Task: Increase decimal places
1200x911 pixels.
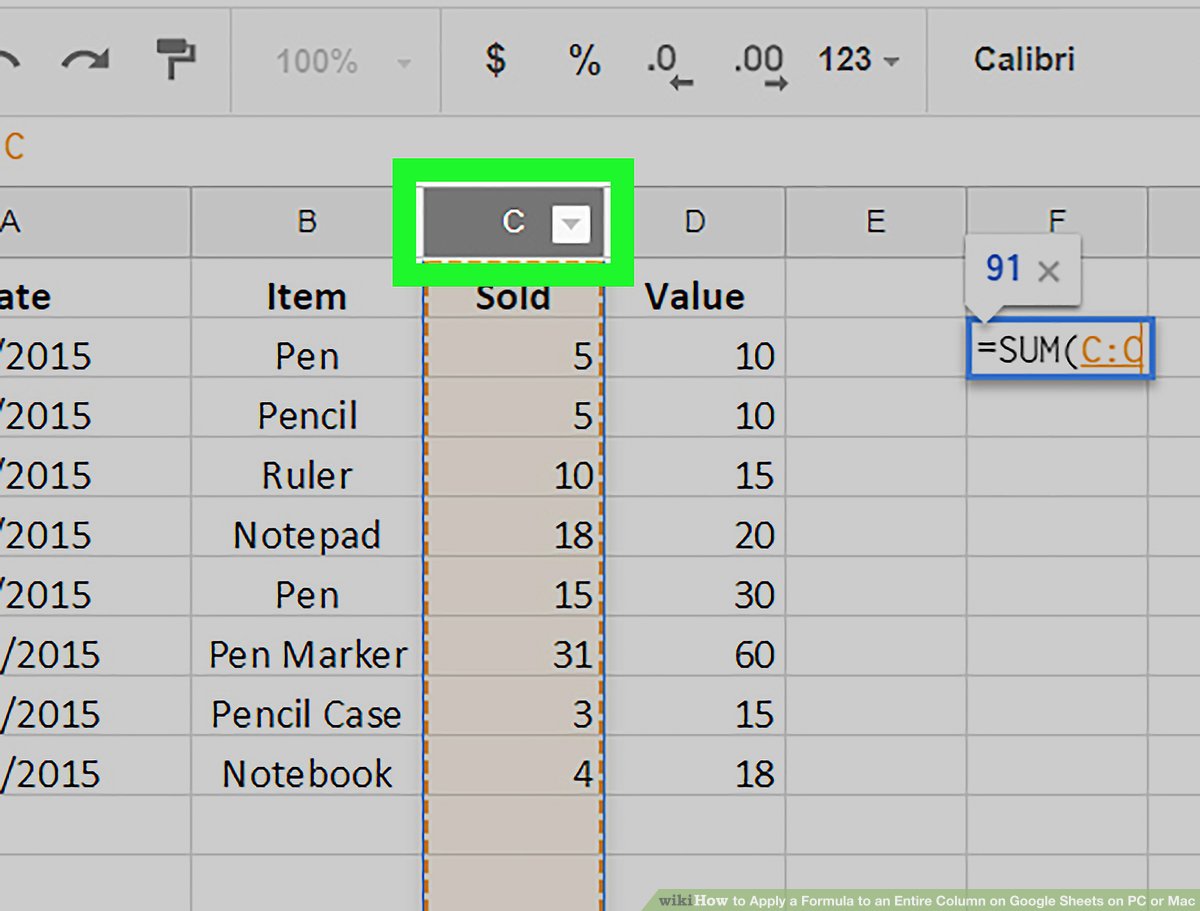Action: click(758, 62)
